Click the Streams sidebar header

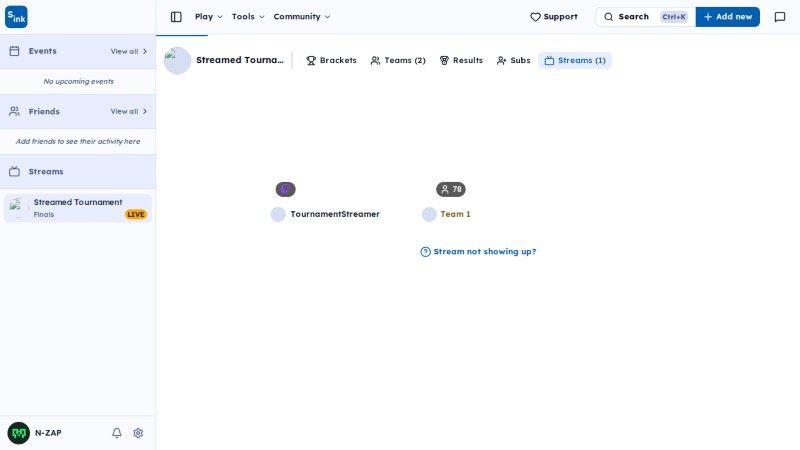point(78,171)
